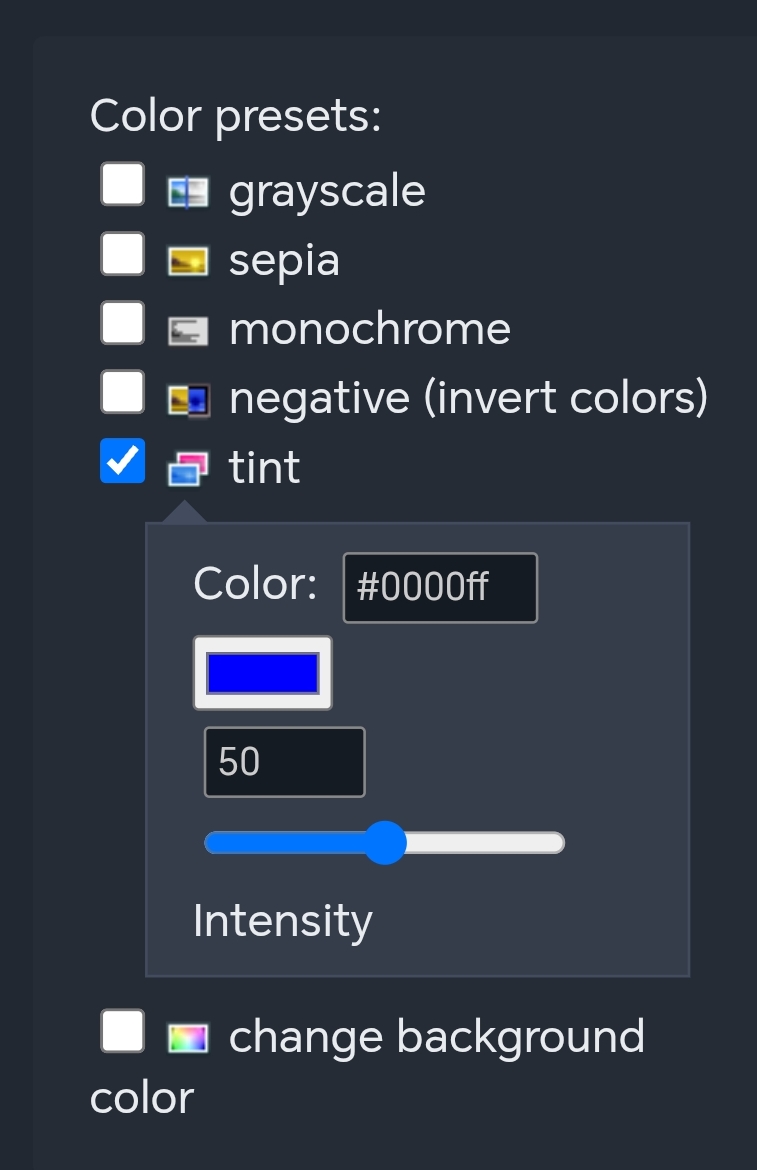This screenshot has height=1170, width=757.
Task: Click the negative invert colors icon
Action: pos(188,399)
